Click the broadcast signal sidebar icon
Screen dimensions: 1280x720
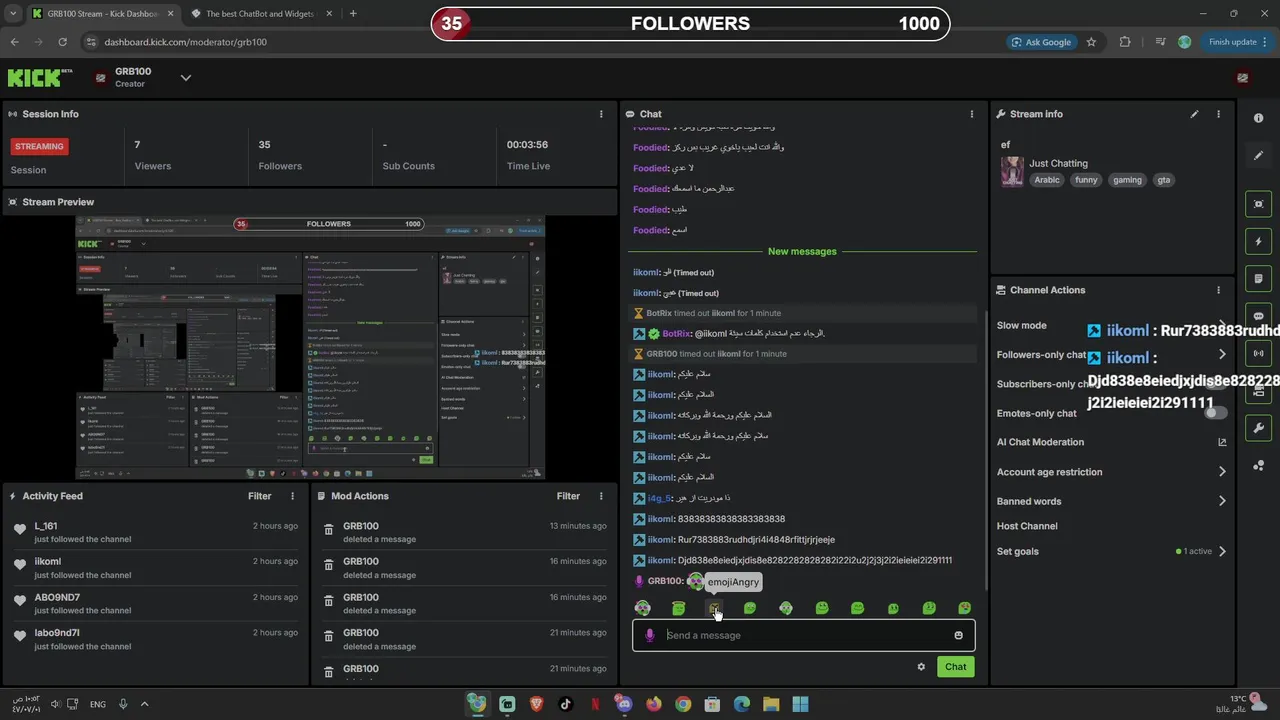tap(1258, 353)
